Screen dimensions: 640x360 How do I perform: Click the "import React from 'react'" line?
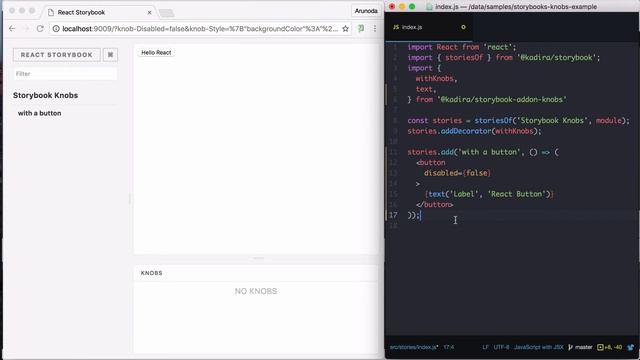pyautogui.click(x=462, y=47)
